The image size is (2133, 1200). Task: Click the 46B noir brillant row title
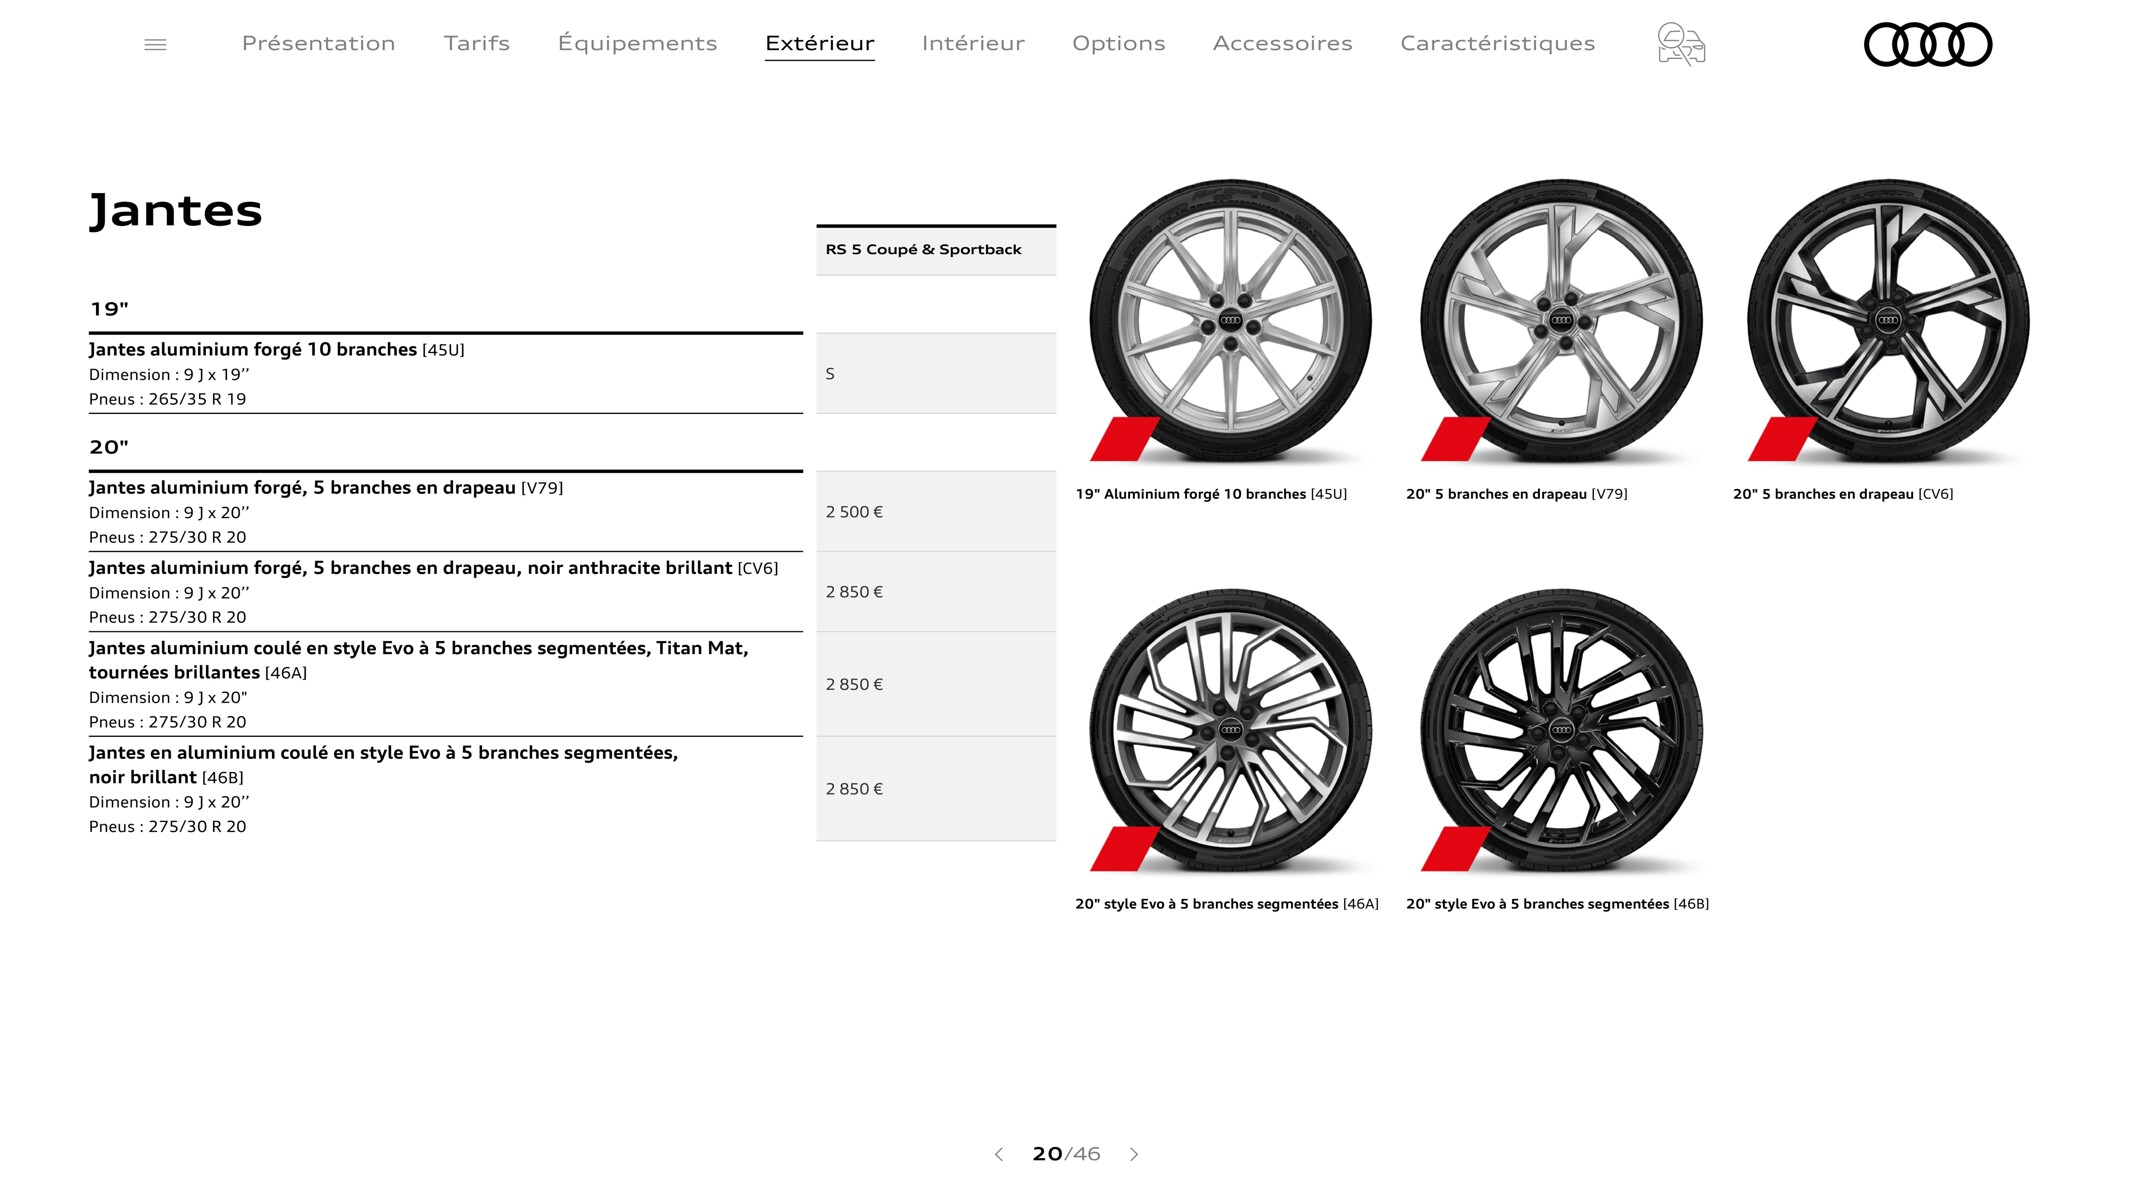384,765
